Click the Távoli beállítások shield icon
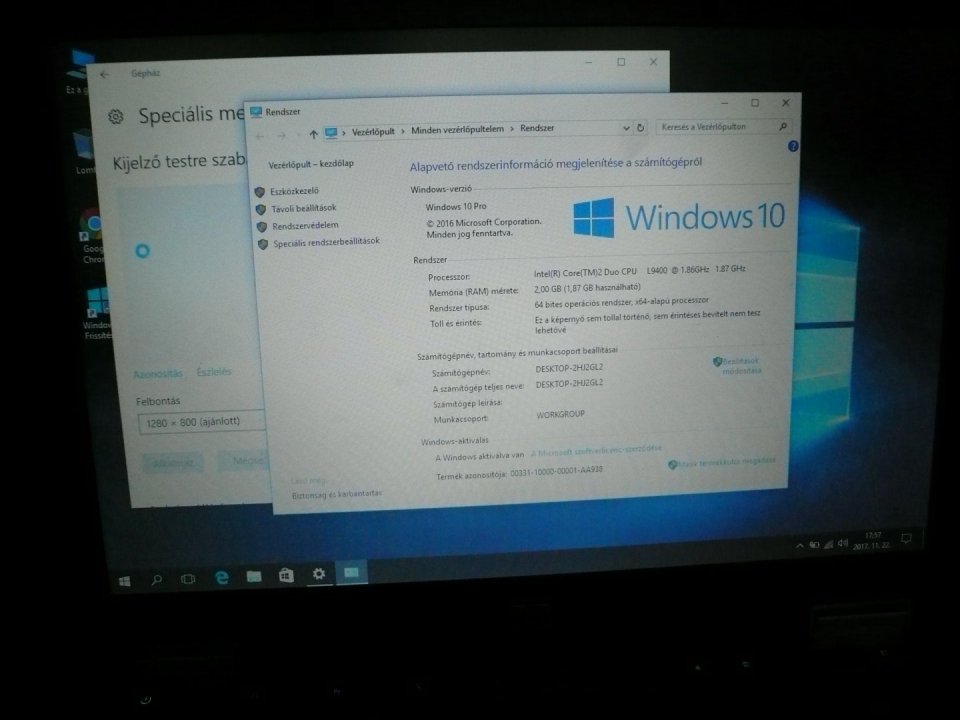 click(261, 209)
